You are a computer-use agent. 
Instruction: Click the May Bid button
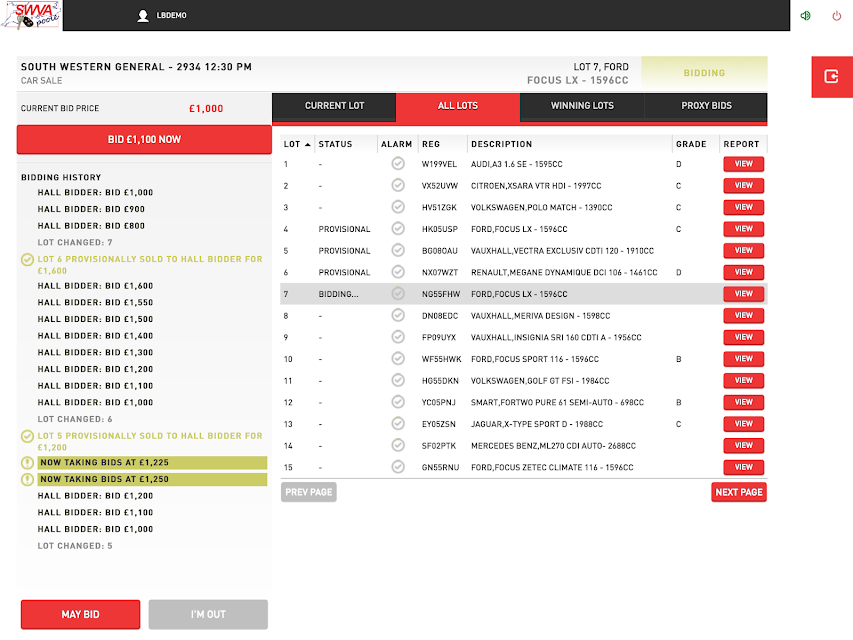click(x=81, y=614)
